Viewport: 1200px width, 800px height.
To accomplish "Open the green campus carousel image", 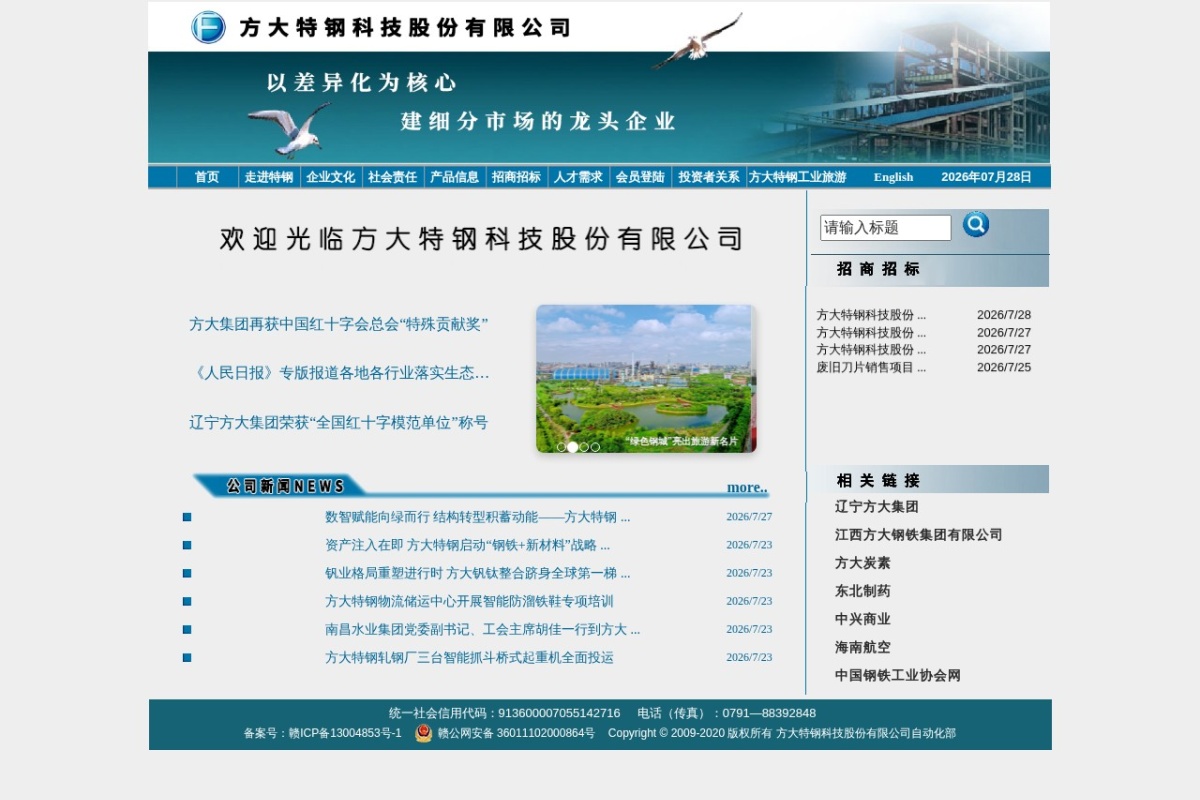I will 646,379.
